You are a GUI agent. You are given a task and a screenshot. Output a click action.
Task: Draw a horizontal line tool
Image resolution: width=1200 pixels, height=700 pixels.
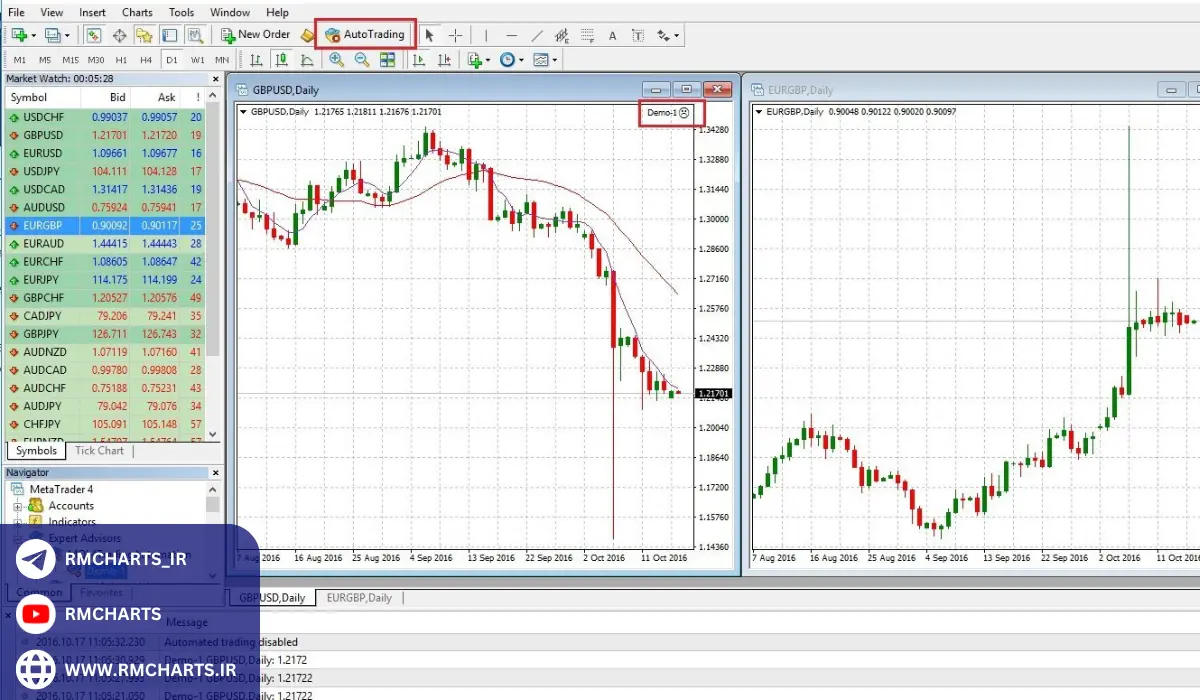coord(511,35)
